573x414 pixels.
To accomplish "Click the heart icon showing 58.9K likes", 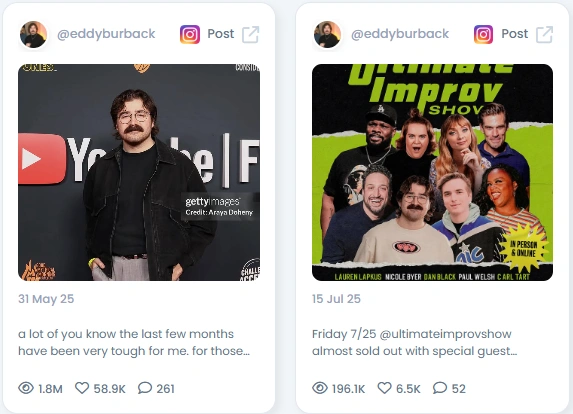I will pyautogui.click(x=82, y=388).
